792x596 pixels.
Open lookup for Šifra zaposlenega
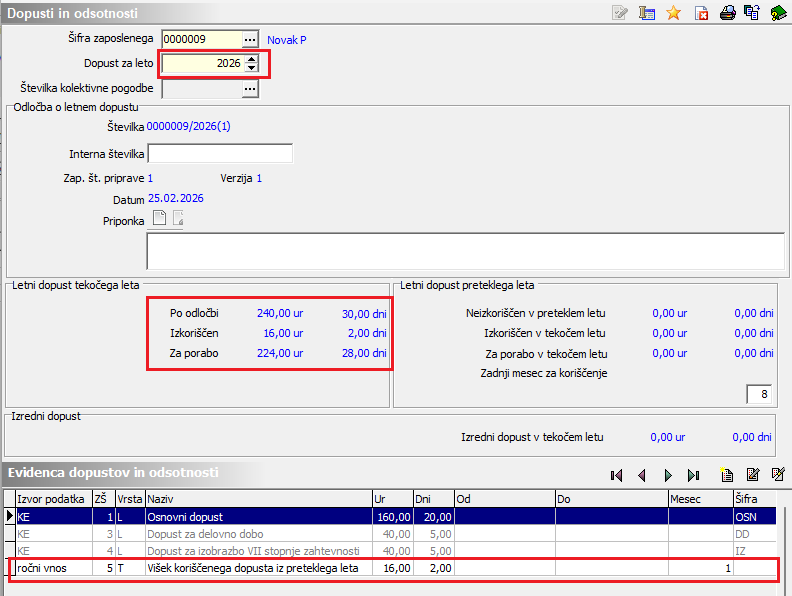point(250,39)
